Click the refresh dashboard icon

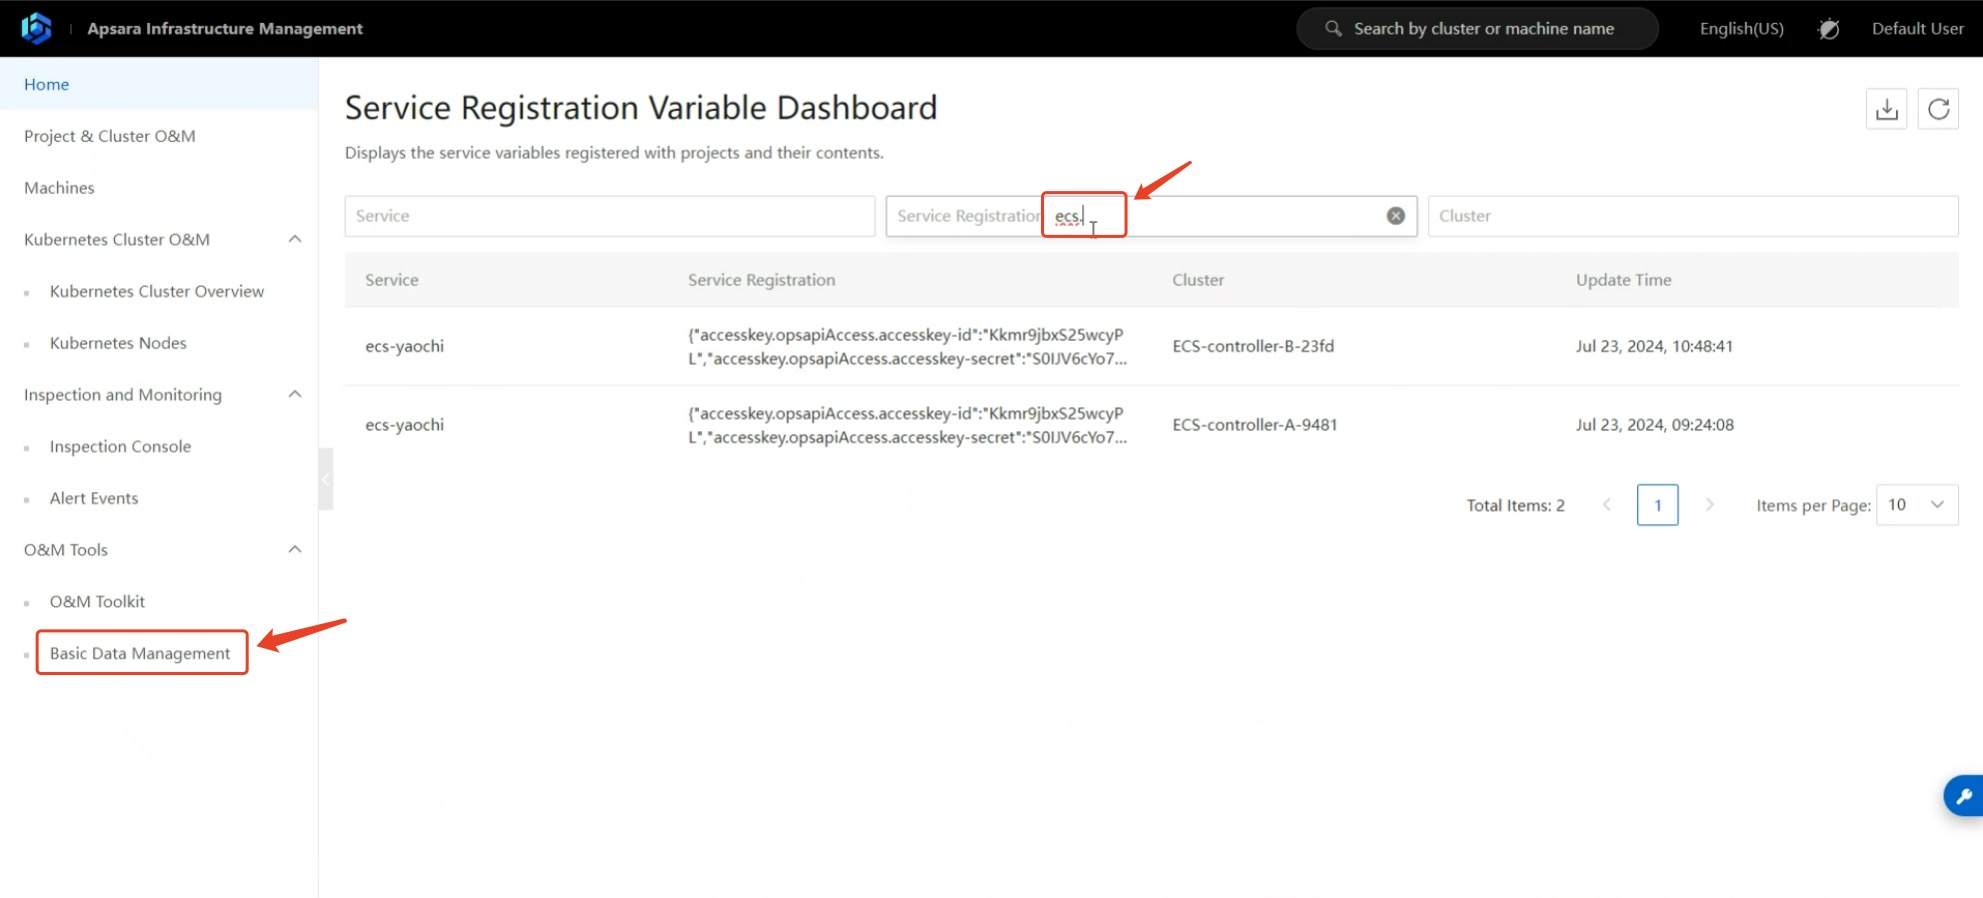pyautogui.click(x=1938, y=109)
